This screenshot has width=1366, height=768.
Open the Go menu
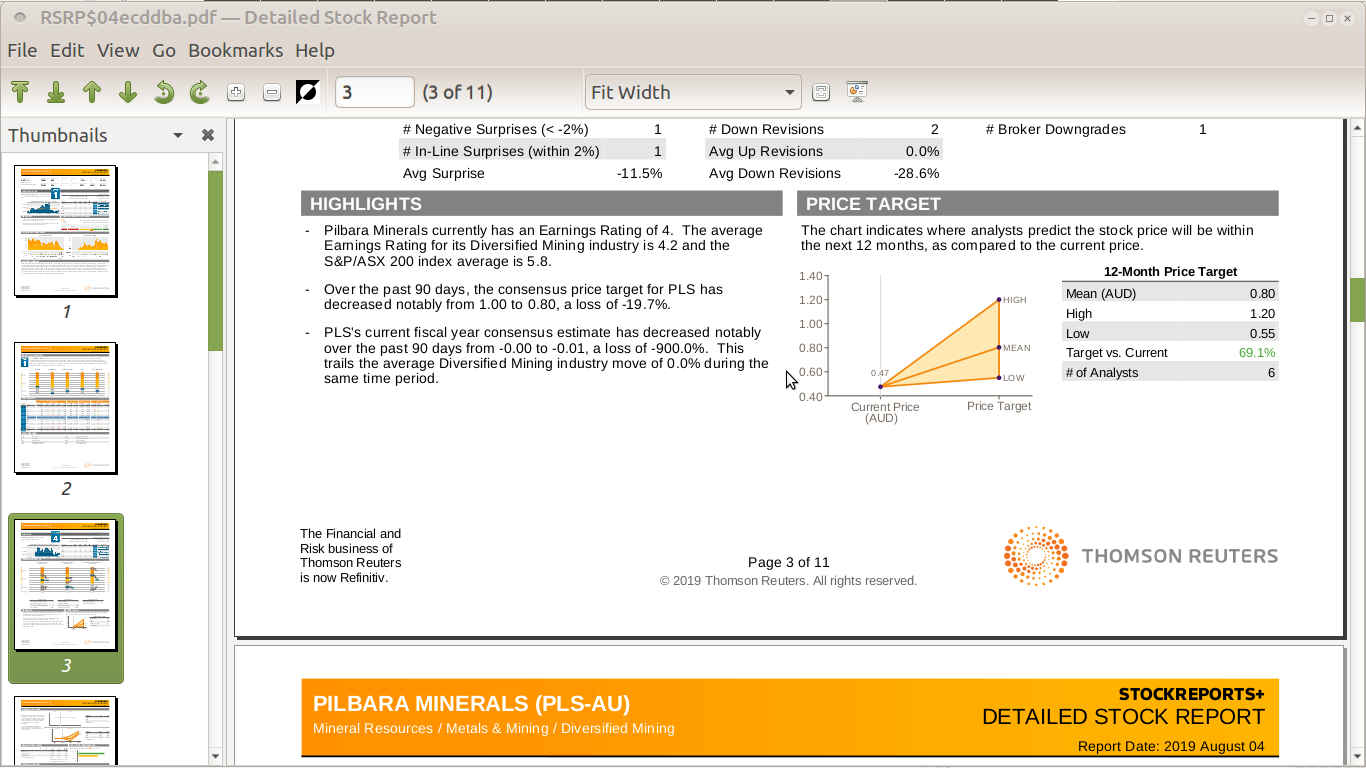click(164, 50)
